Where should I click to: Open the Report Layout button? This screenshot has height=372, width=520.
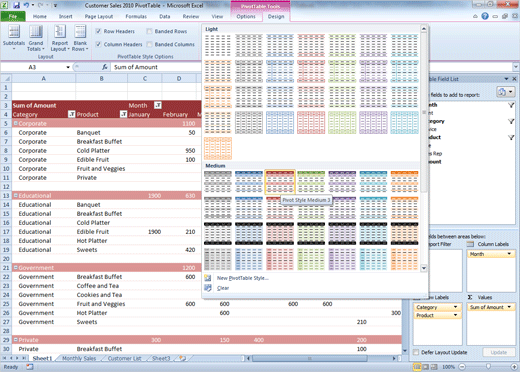(60, 38)
